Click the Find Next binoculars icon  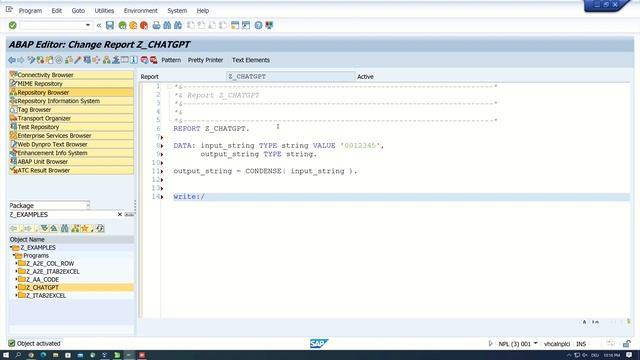178,25
